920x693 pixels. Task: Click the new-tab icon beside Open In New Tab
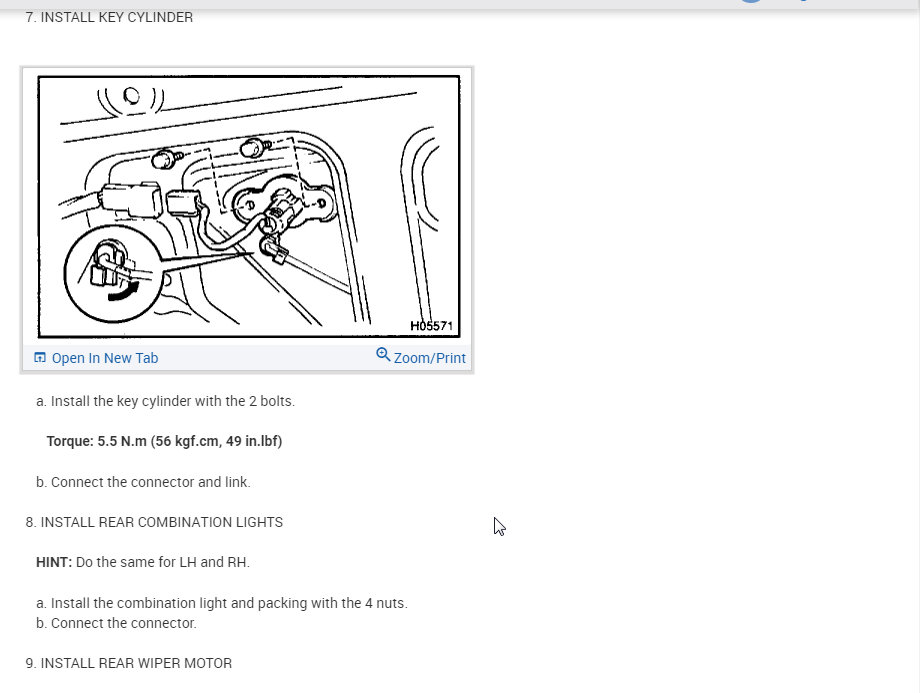coord(40,357)
